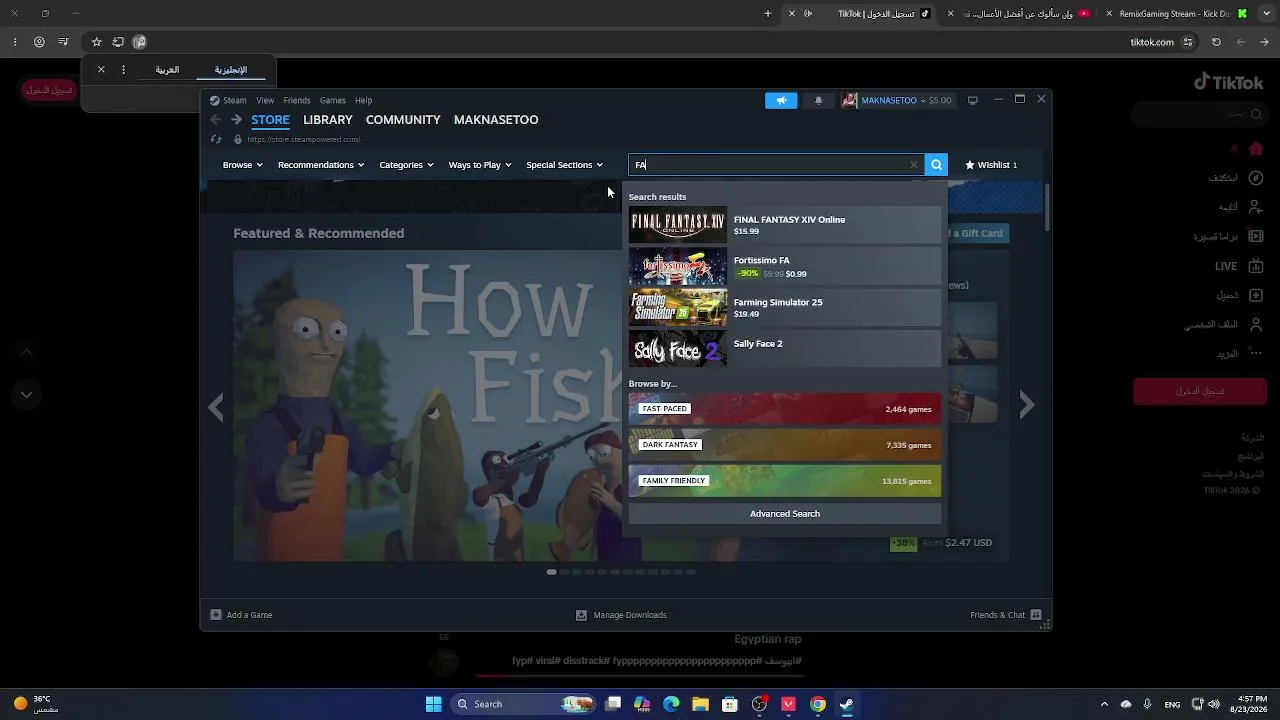1280x720 pixels.
Task: Expand the Recommendations dropdown
Action: (x=321, y=165)
